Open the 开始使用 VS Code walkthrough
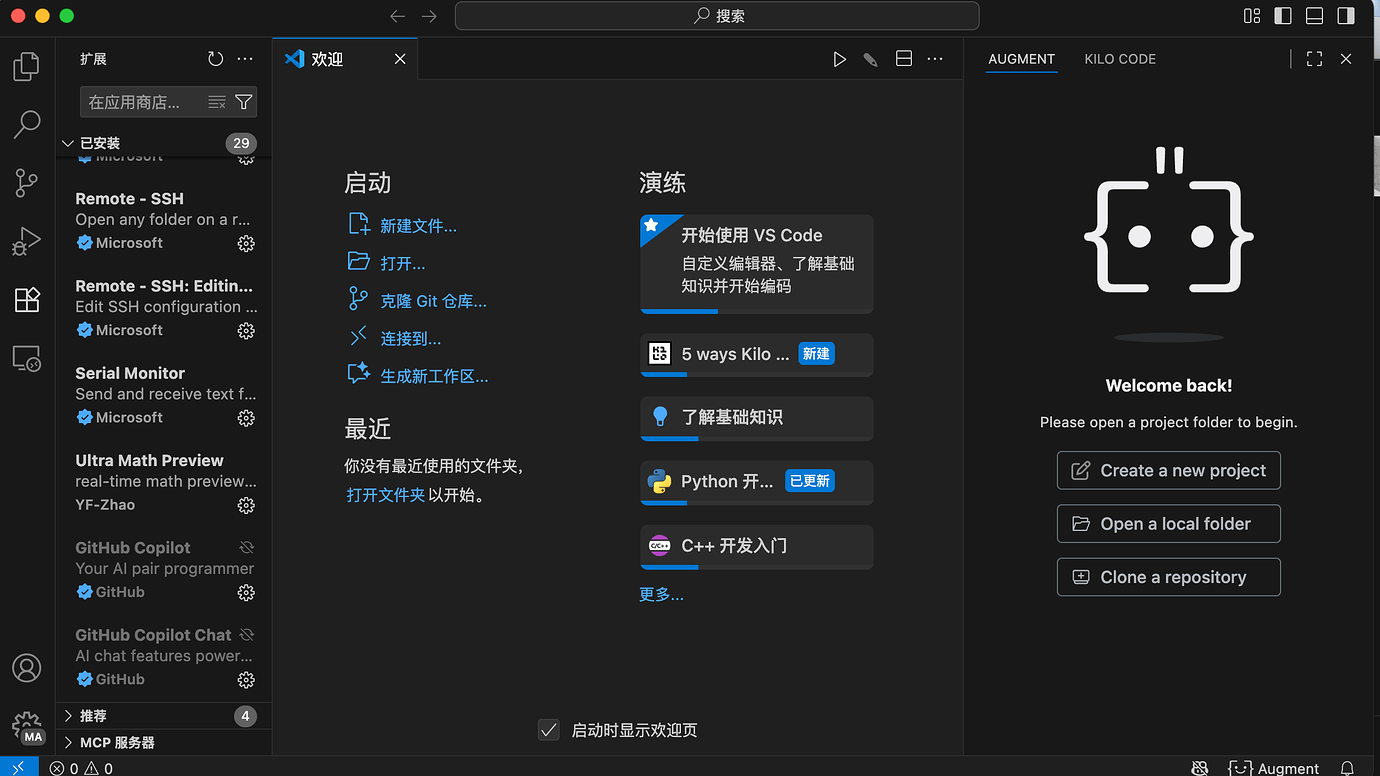 click(x=756, y=264)
